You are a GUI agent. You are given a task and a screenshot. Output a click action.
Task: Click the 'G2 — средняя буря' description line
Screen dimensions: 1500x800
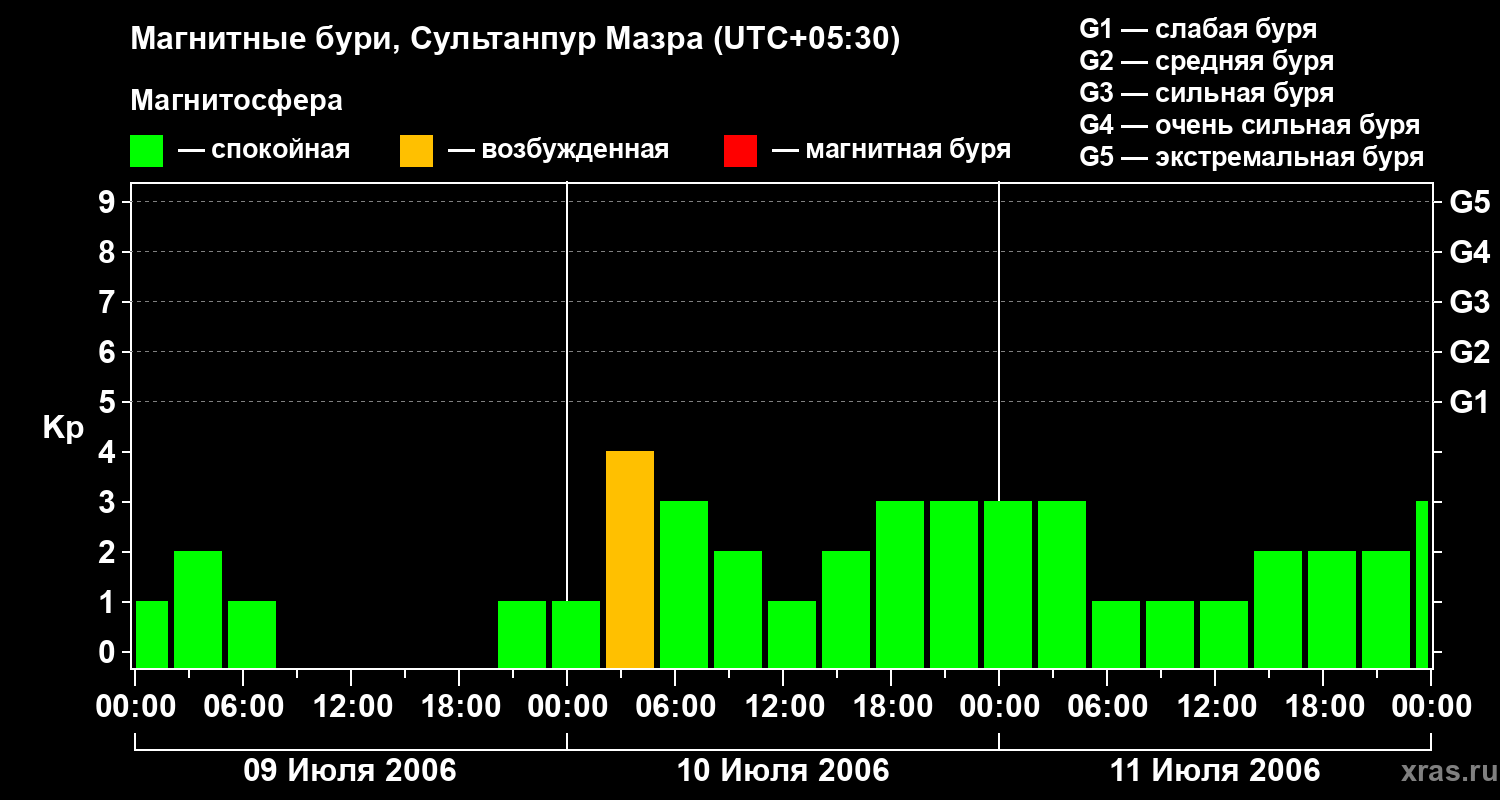tap(1206, 61)
